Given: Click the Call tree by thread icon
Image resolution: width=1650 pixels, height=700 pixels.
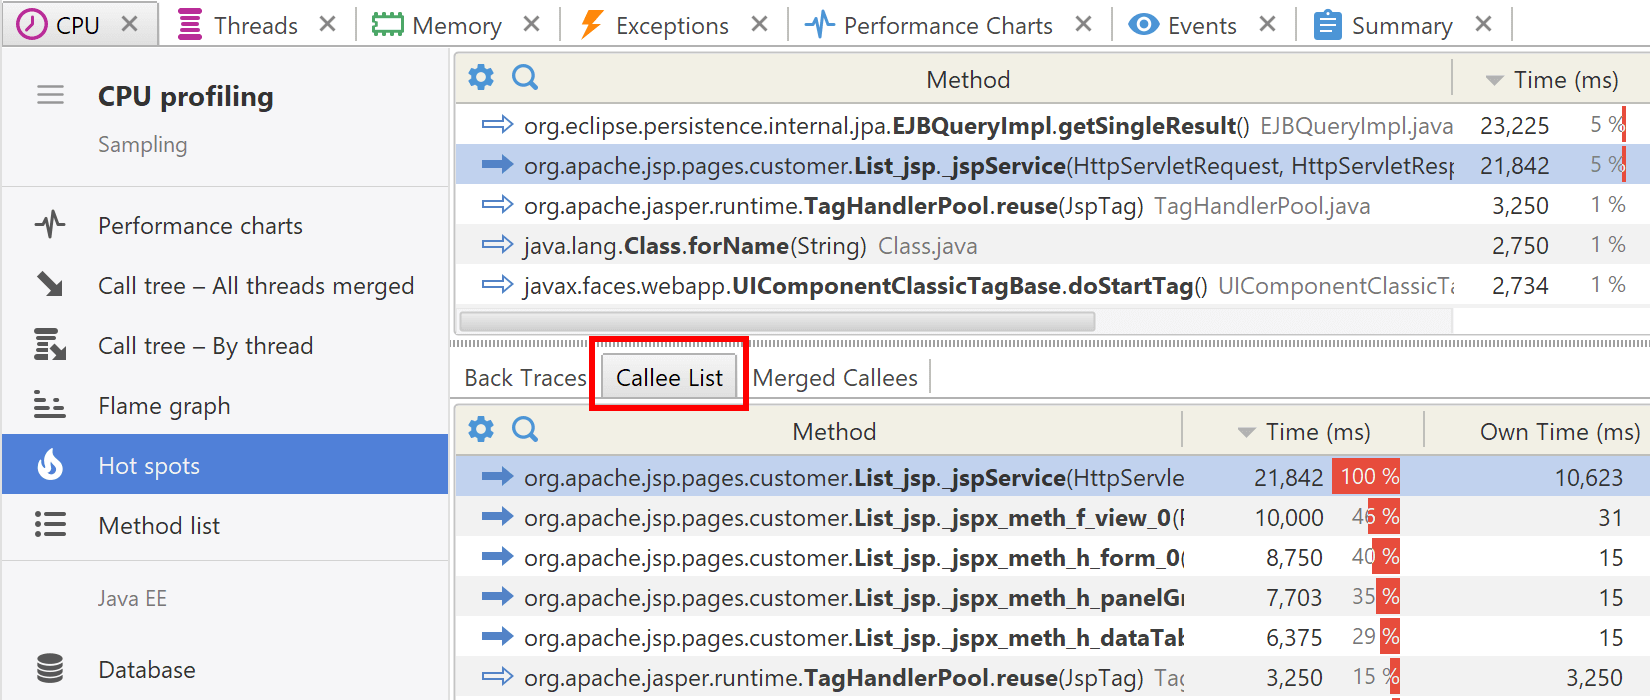Looking at the screenshot, I should coord(50,345).
